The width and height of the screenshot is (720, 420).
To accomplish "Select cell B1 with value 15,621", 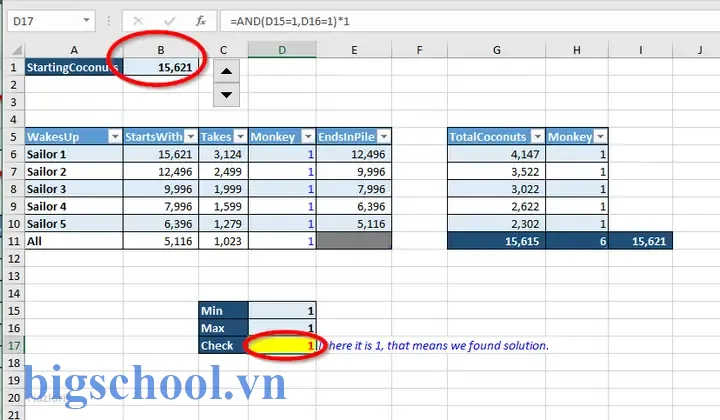I will tap(161, 67).
